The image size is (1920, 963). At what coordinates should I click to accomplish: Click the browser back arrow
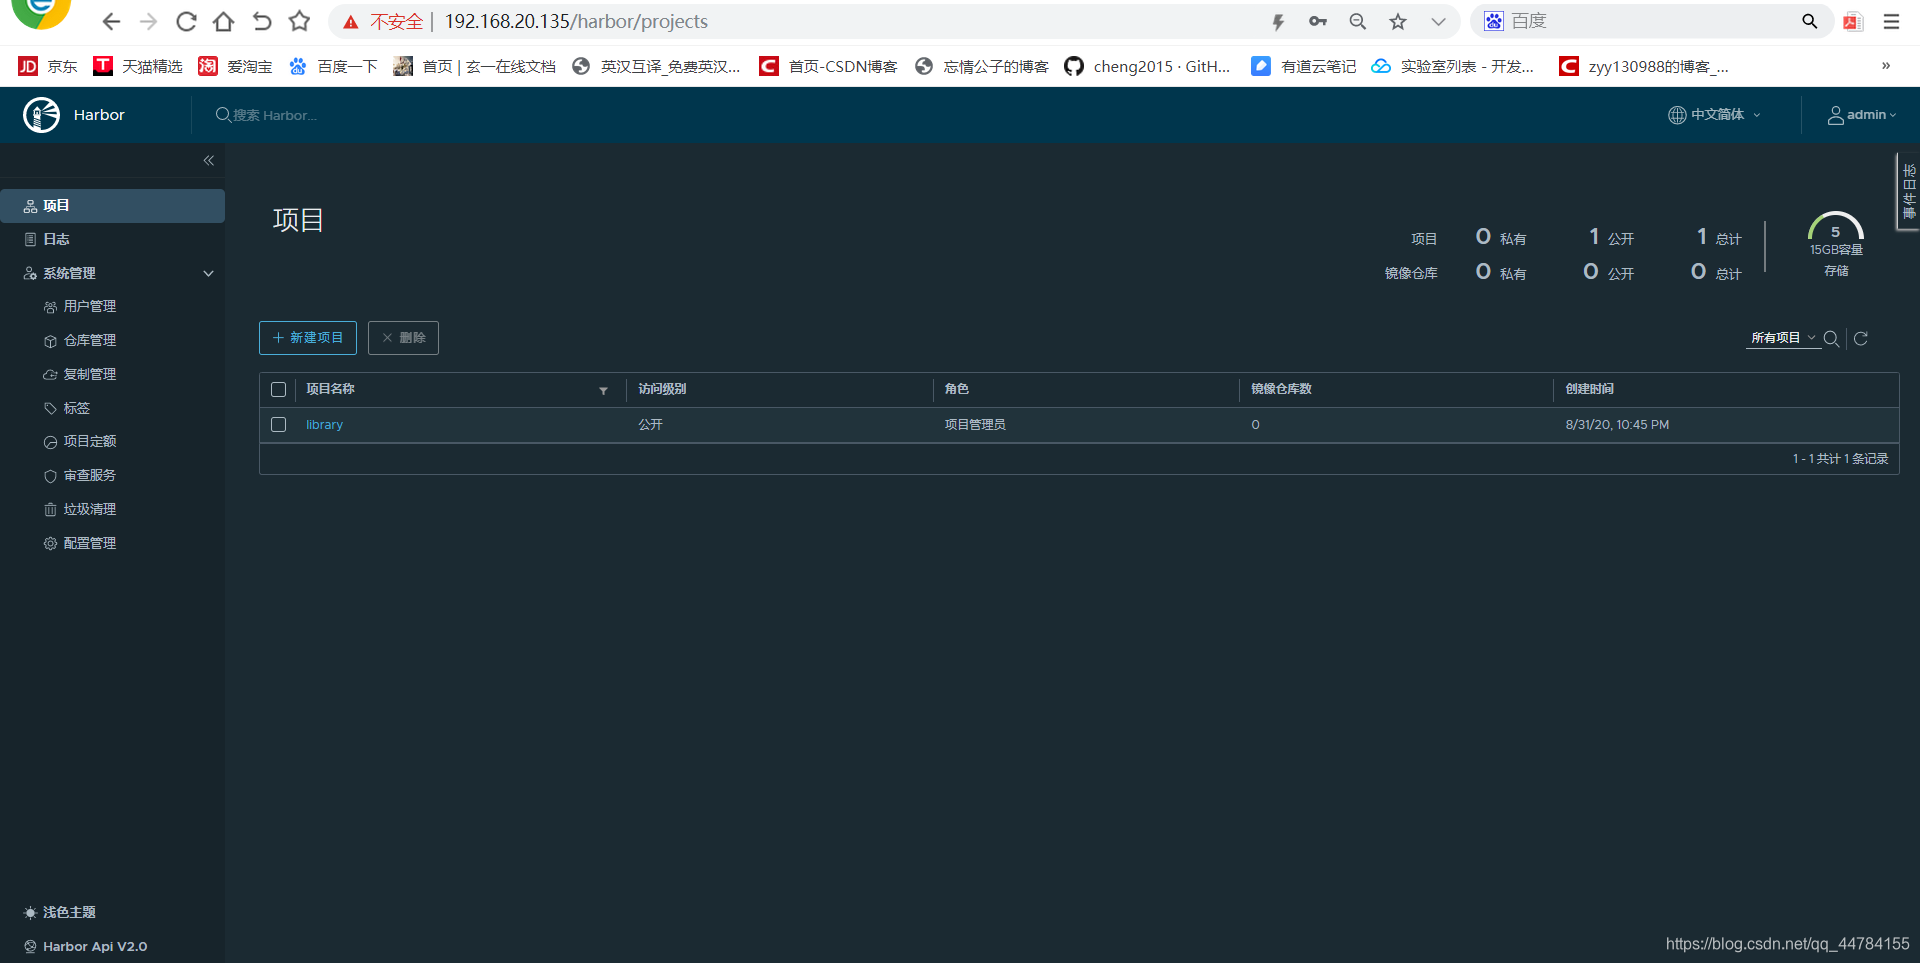[111, 22]
